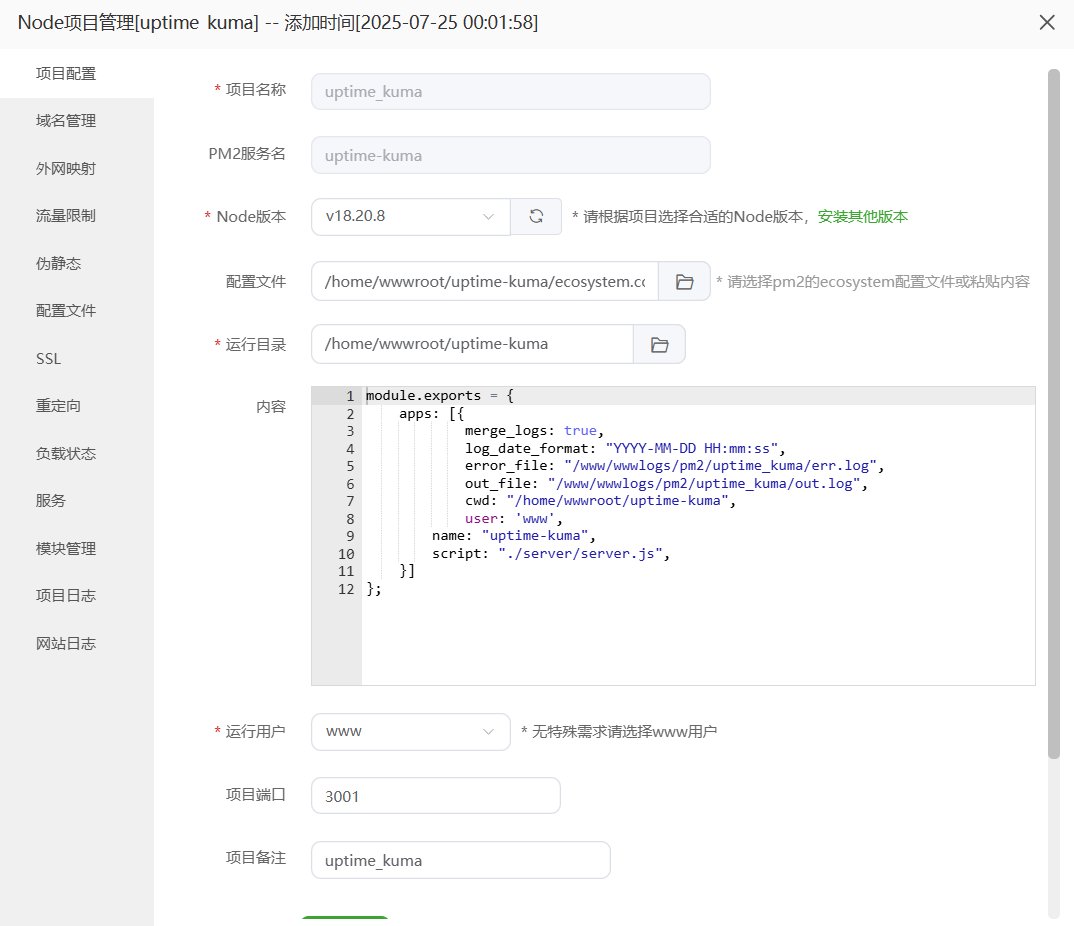
Task: Click the dialog vertical scrollbar
Action: pyautogui.click(x=1054, y=414)
